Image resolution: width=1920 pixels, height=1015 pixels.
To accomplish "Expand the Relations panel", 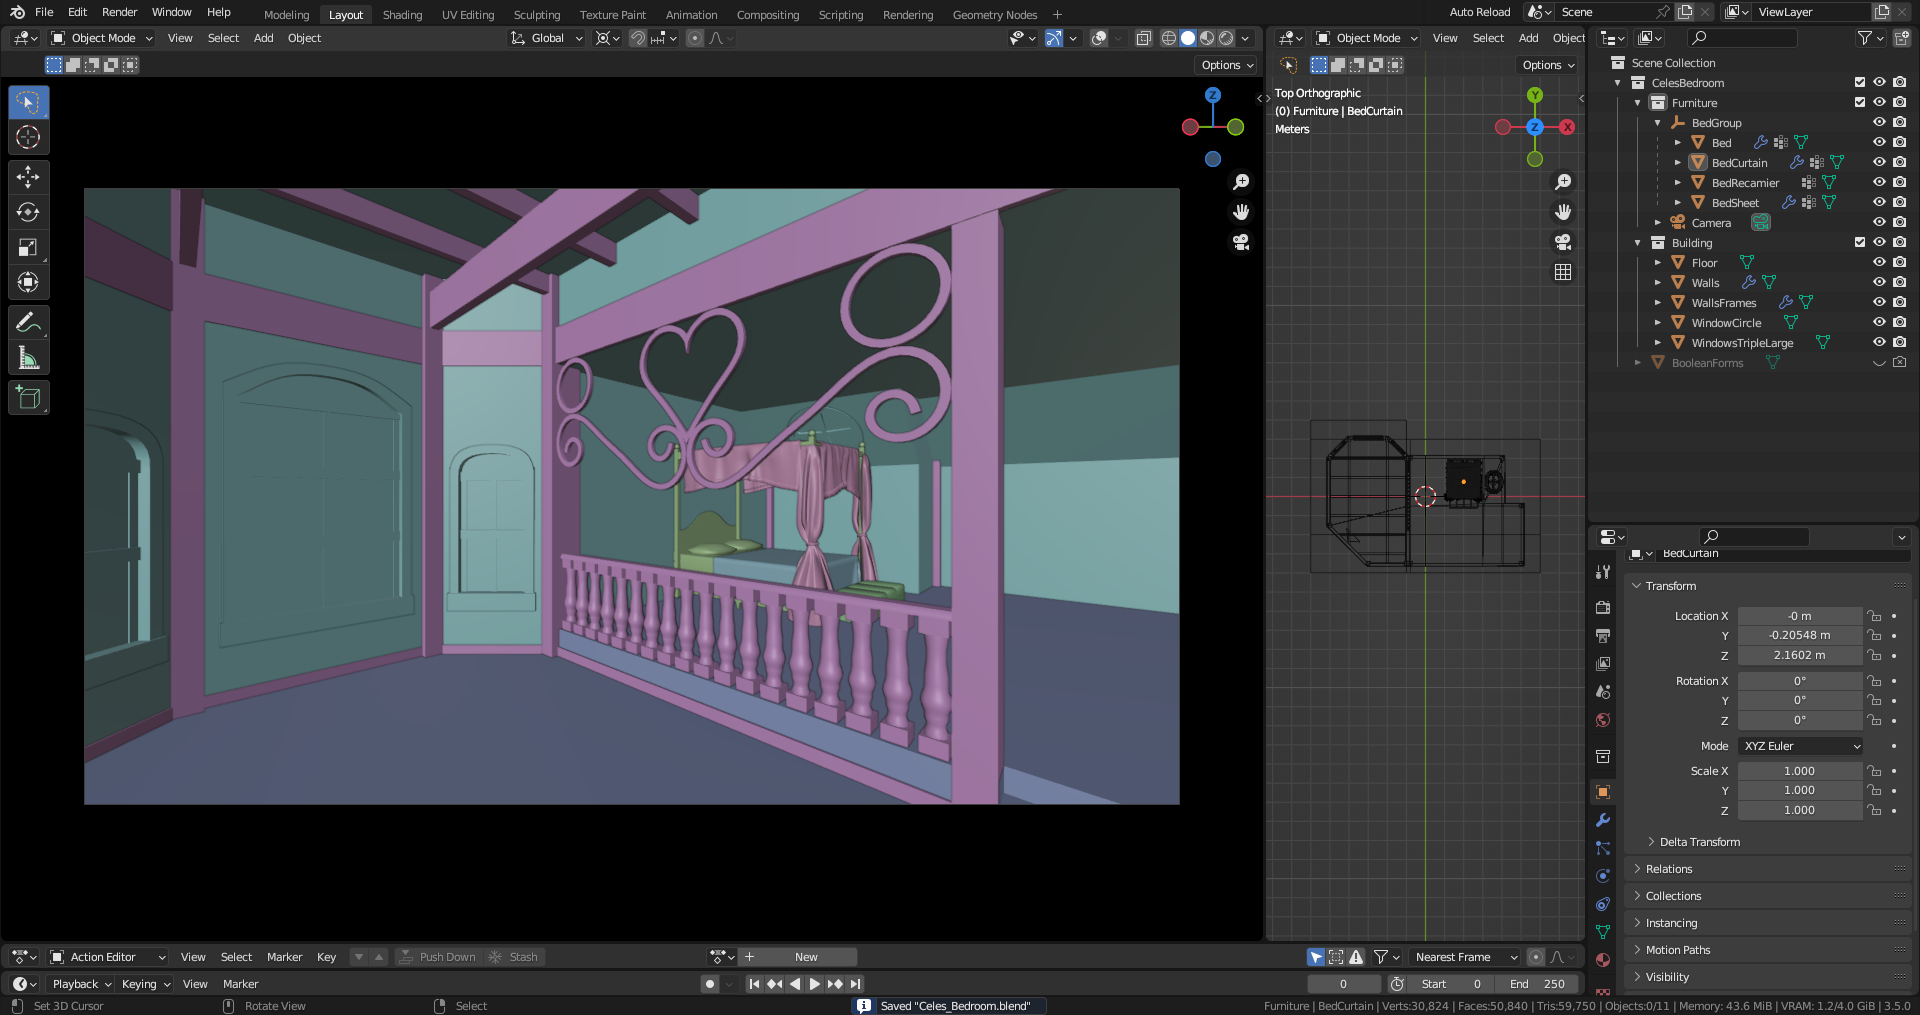I will (1669, 869).
